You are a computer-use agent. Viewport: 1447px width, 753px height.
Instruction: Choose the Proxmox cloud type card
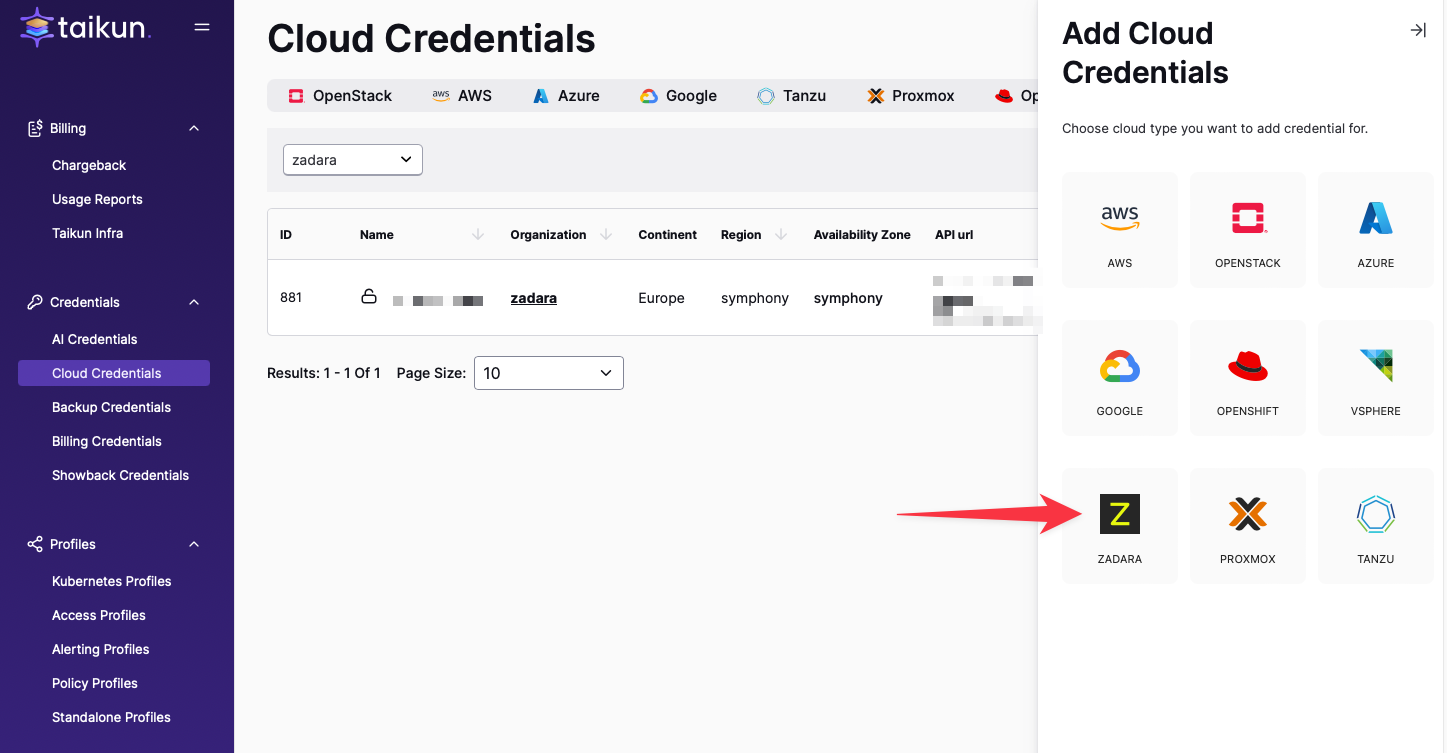coord(1248,526)
